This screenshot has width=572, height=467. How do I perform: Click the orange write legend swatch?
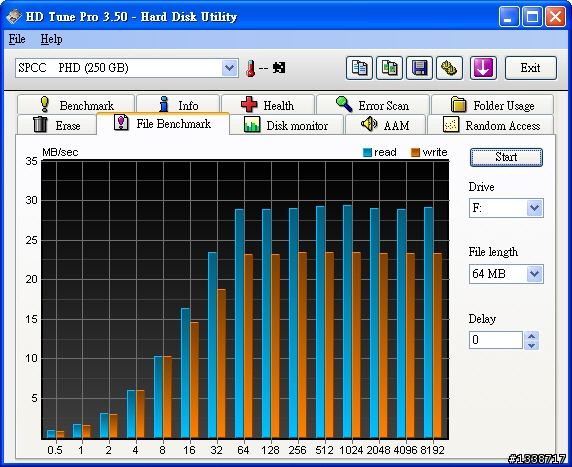pos(415,153)
